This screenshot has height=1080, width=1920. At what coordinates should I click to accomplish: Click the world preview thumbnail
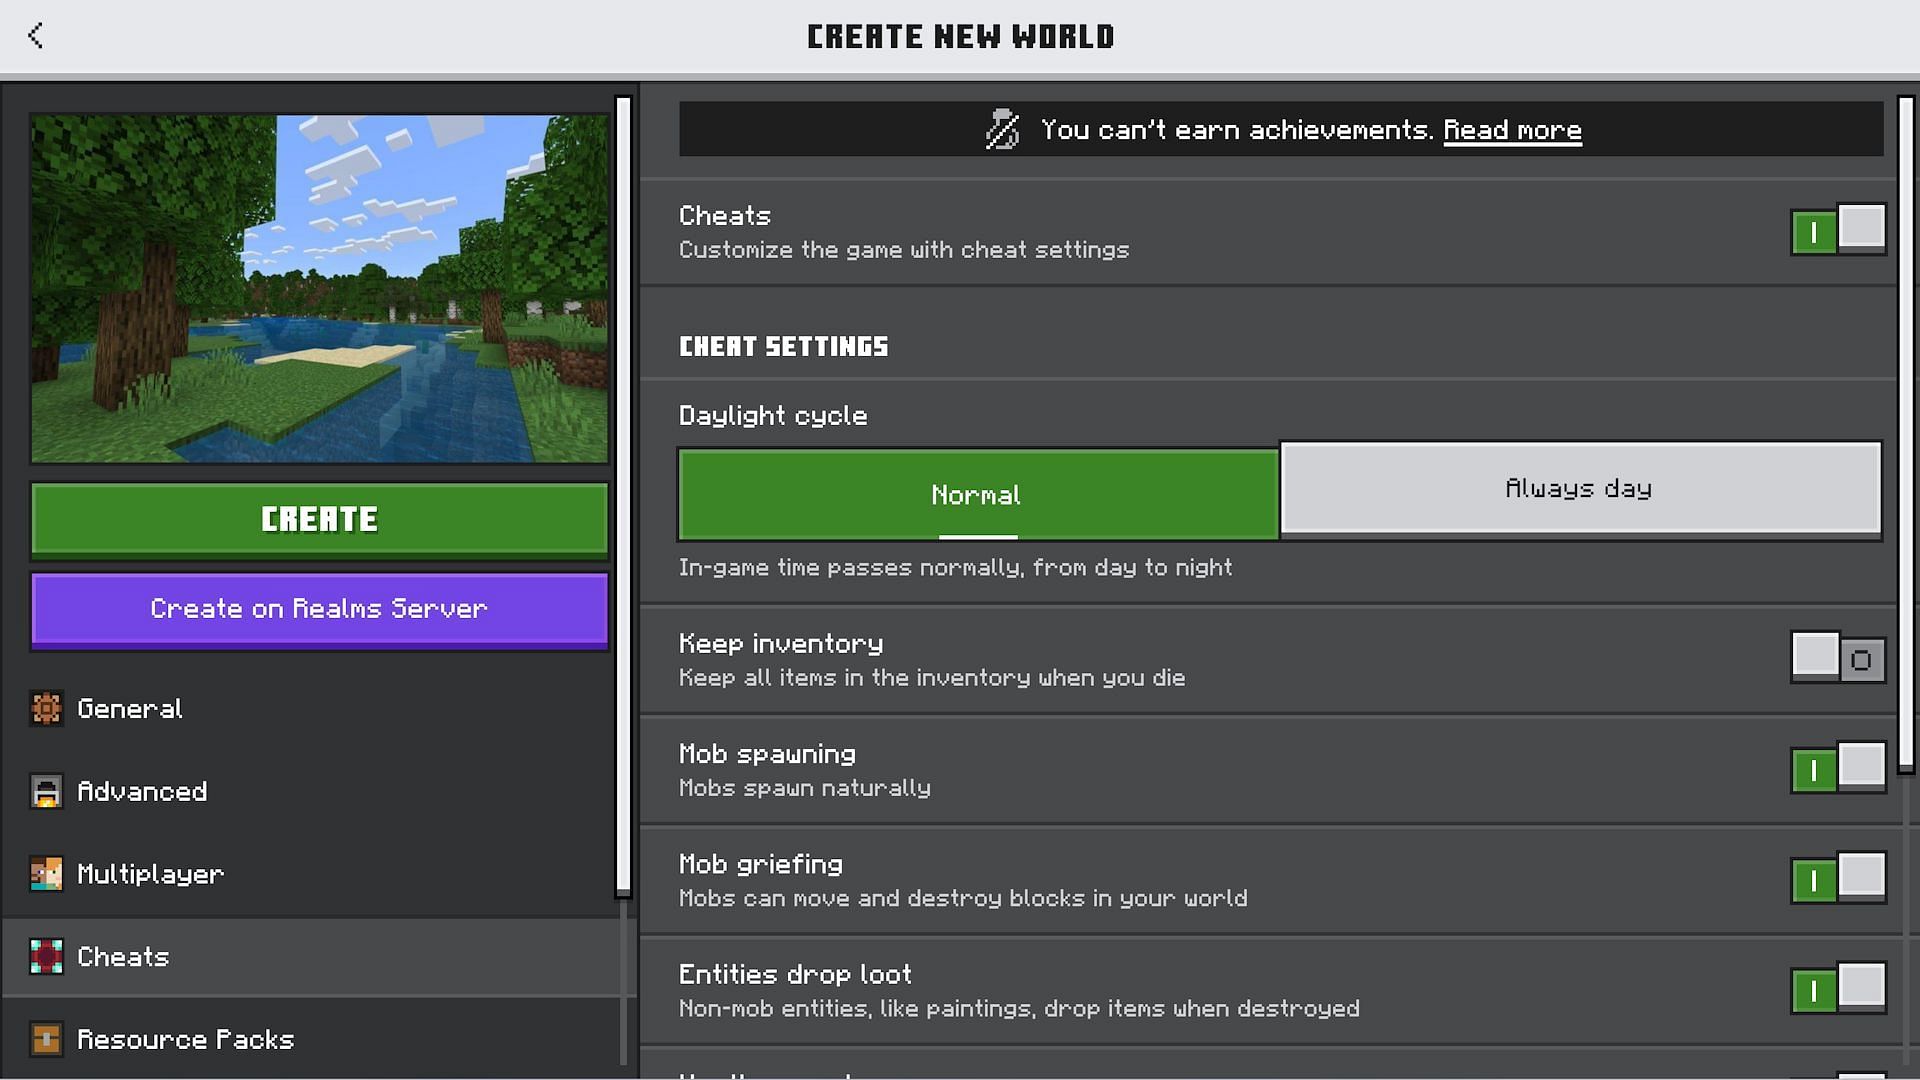[x=319, y=288]
